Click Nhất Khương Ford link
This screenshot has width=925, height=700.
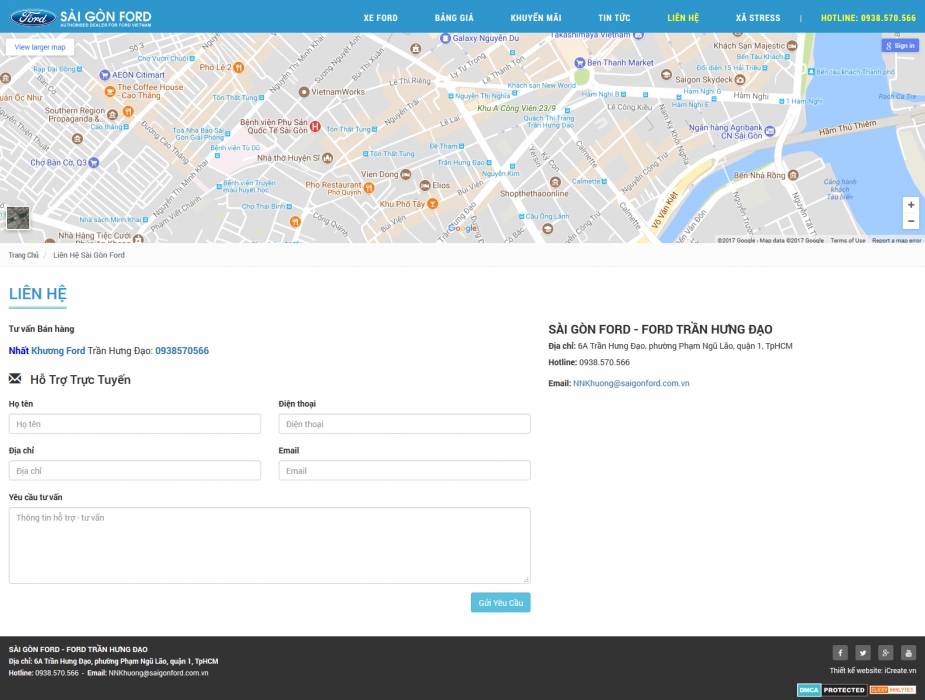tap(47, 351)
